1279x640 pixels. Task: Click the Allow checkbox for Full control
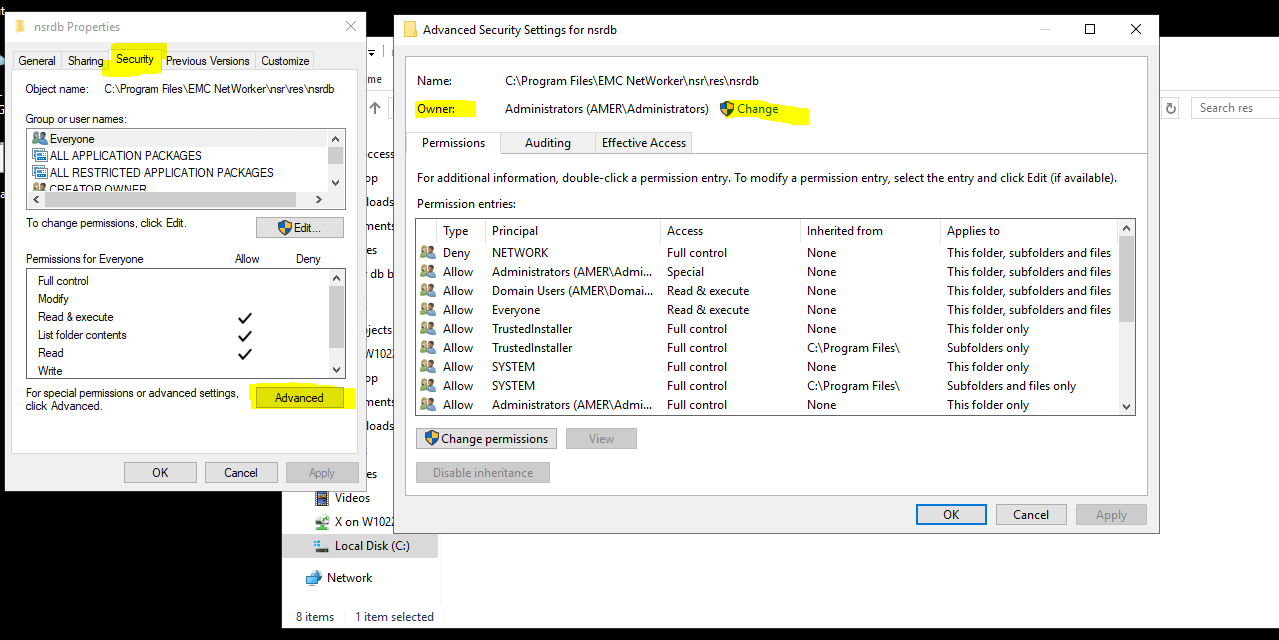pyautogui.click(x=247, y=280)
